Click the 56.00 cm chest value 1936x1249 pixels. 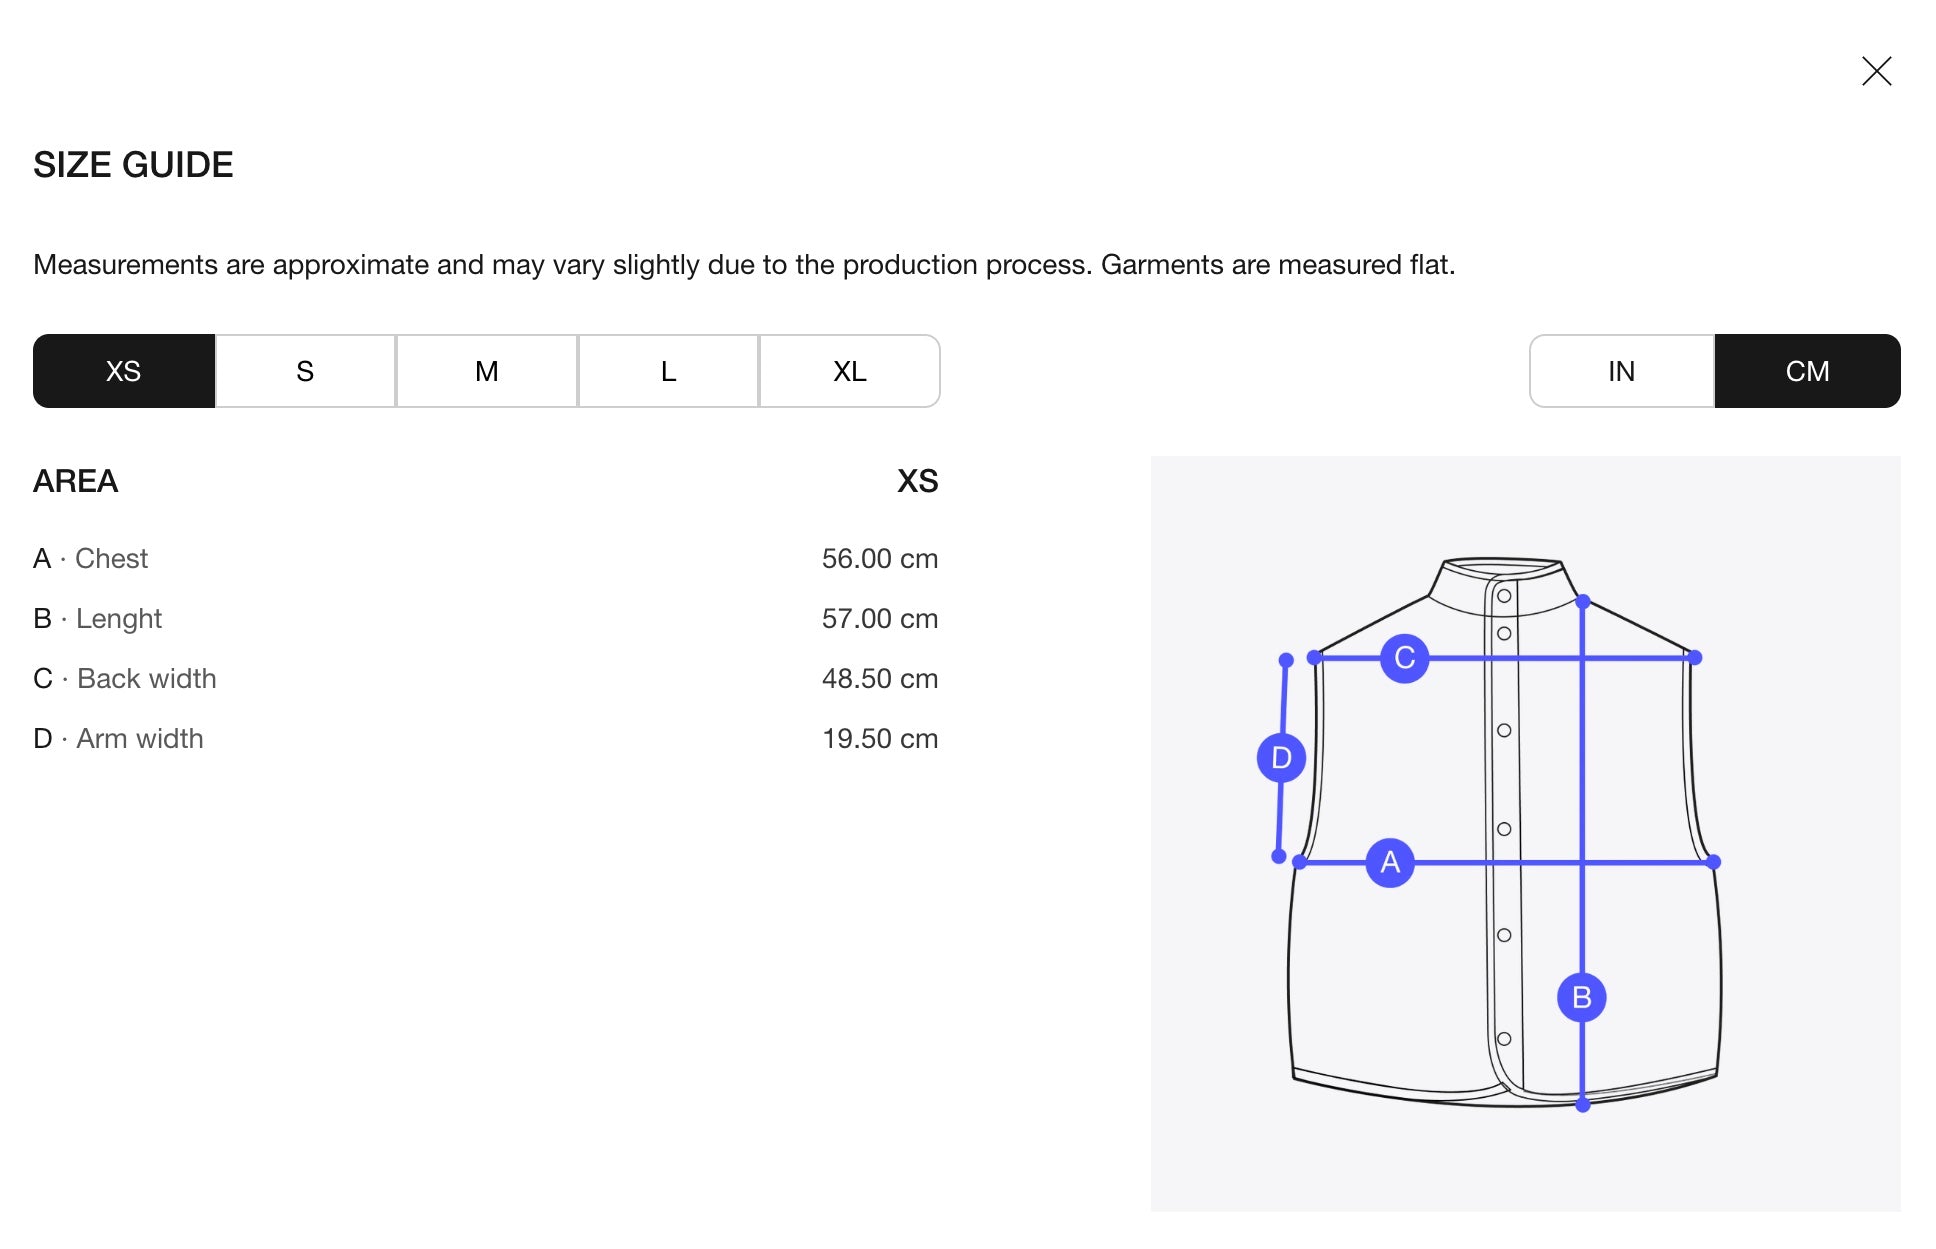coord(880,558)
